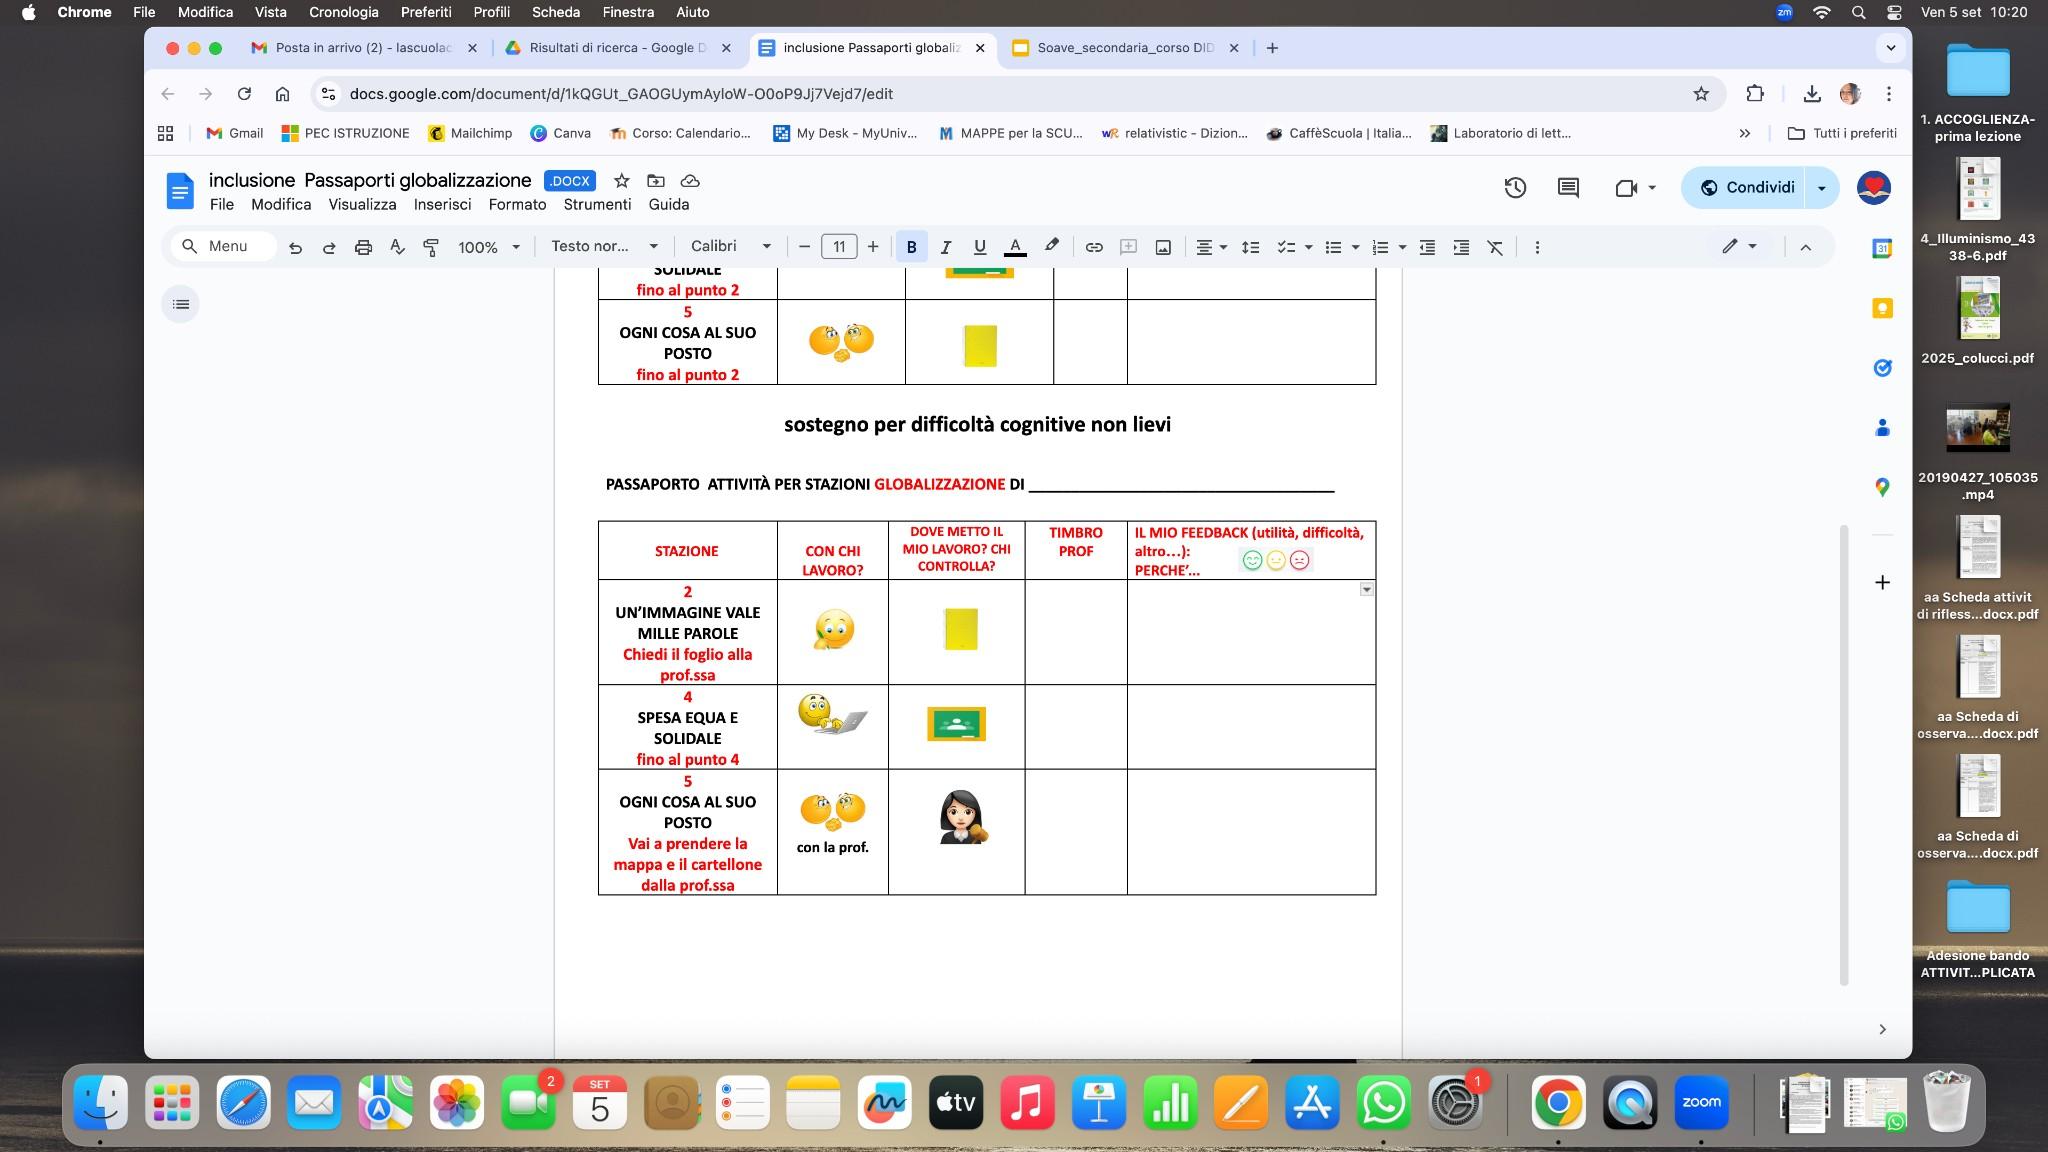Open version history clock icon
The width and height of the screenshot is (2048, 1152).
click(x=1514, y=188)
